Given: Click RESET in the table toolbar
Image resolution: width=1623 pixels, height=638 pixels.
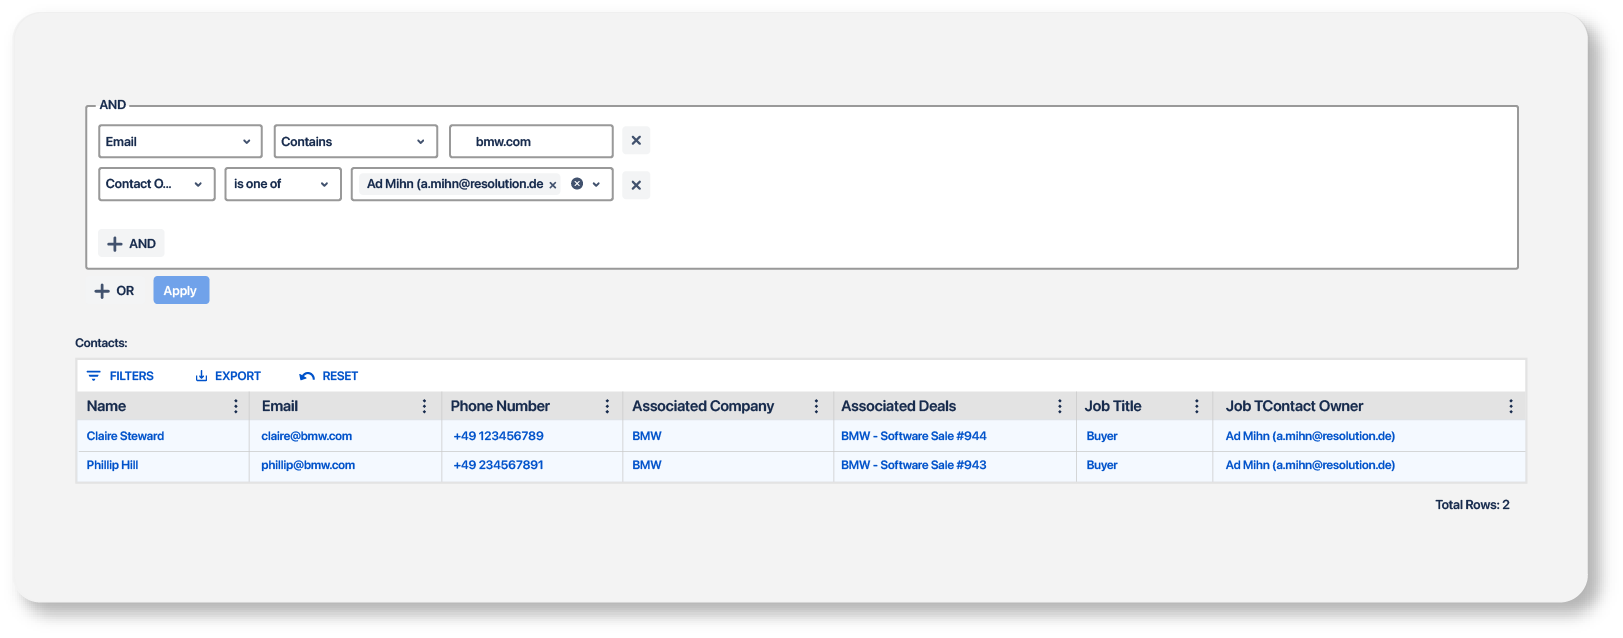Looking at the screenshot, I should [329, 376].
